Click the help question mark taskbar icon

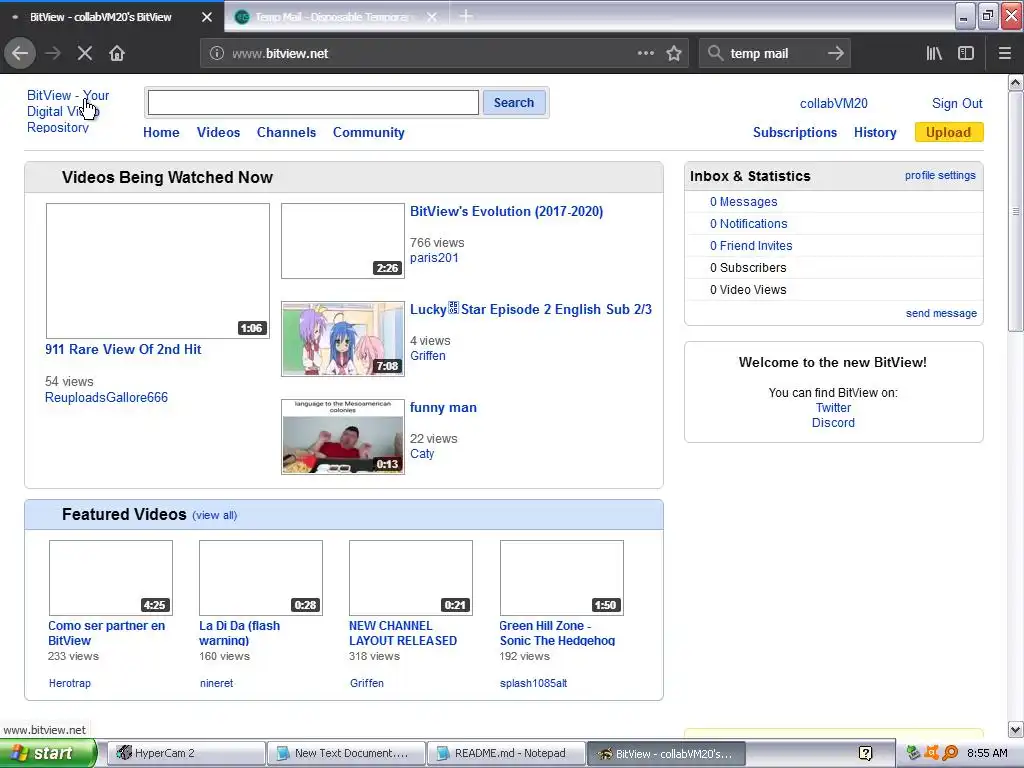pos(865,754)
